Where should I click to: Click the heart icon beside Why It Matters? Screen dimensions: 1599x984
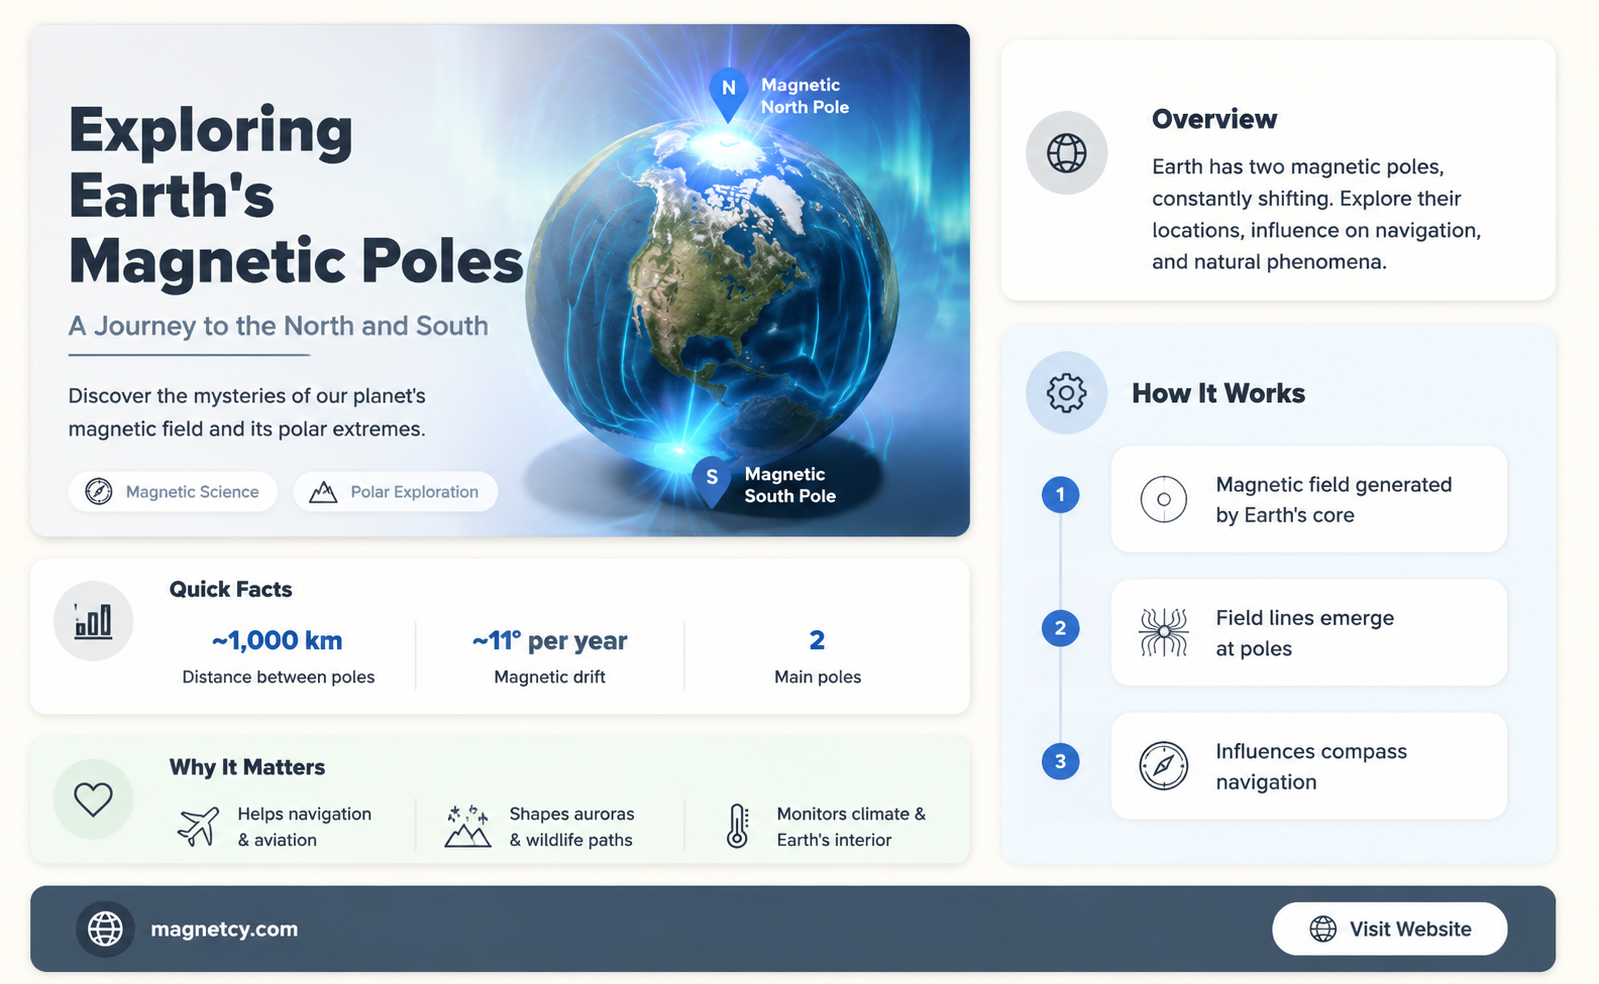click(x=93, y=799)
